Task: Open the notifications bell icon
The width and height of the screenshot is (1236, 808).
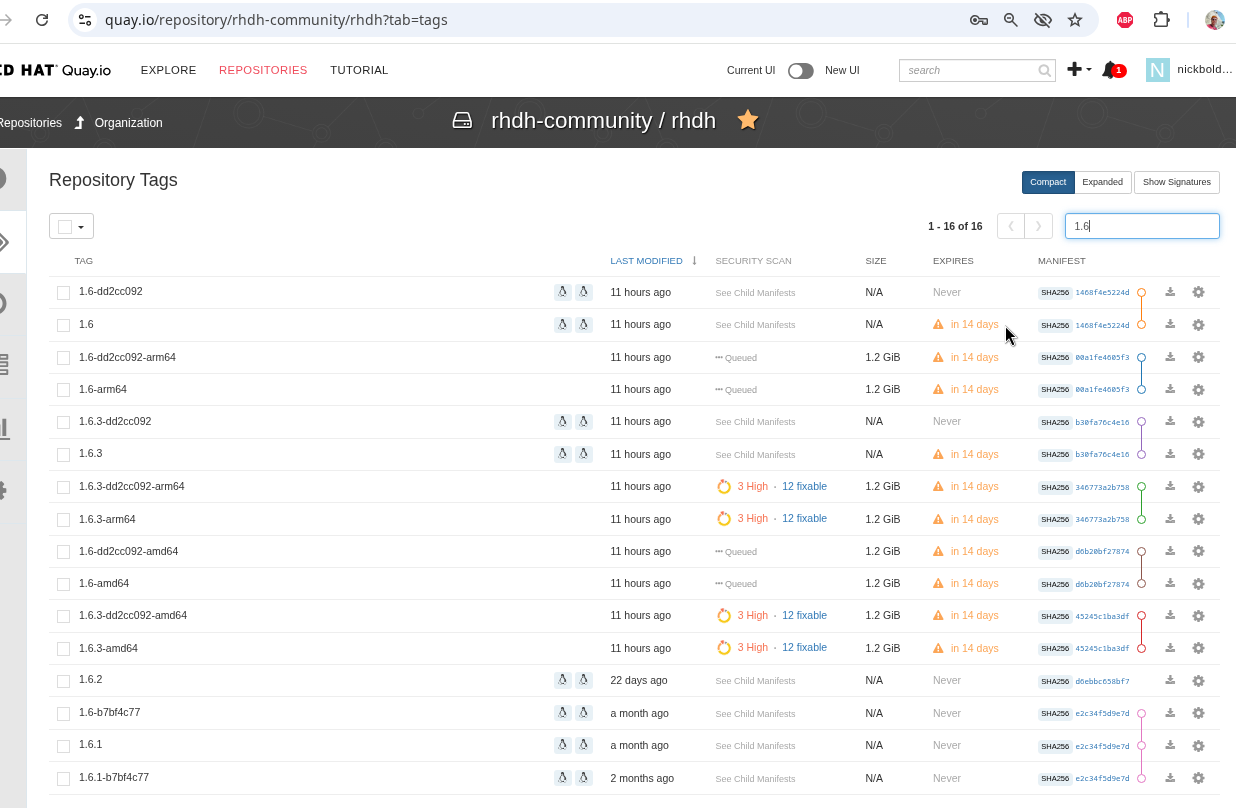Action: point(1110,70)
